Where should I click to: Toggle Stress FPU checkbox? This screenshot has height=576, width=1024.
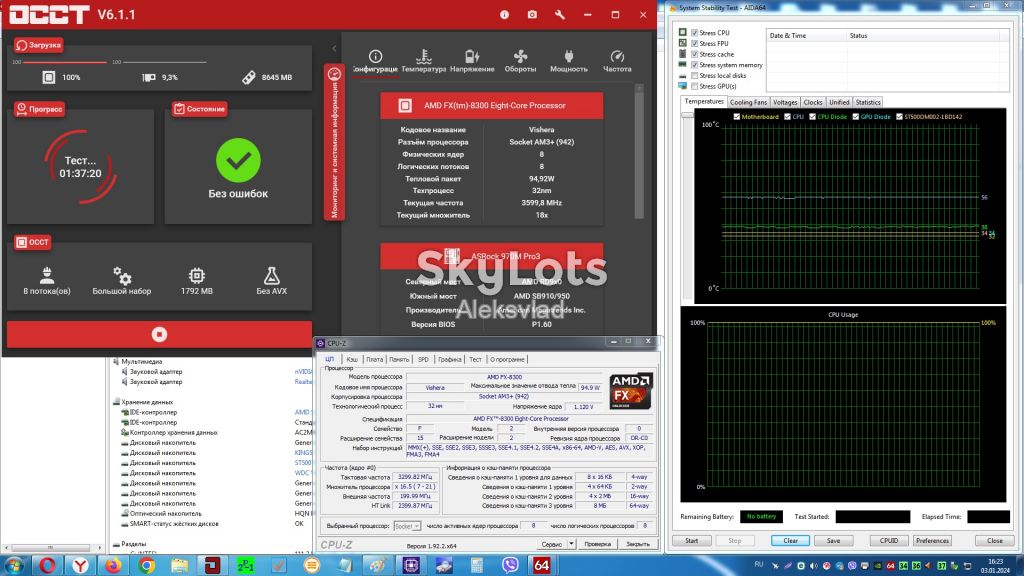point(695,43)
